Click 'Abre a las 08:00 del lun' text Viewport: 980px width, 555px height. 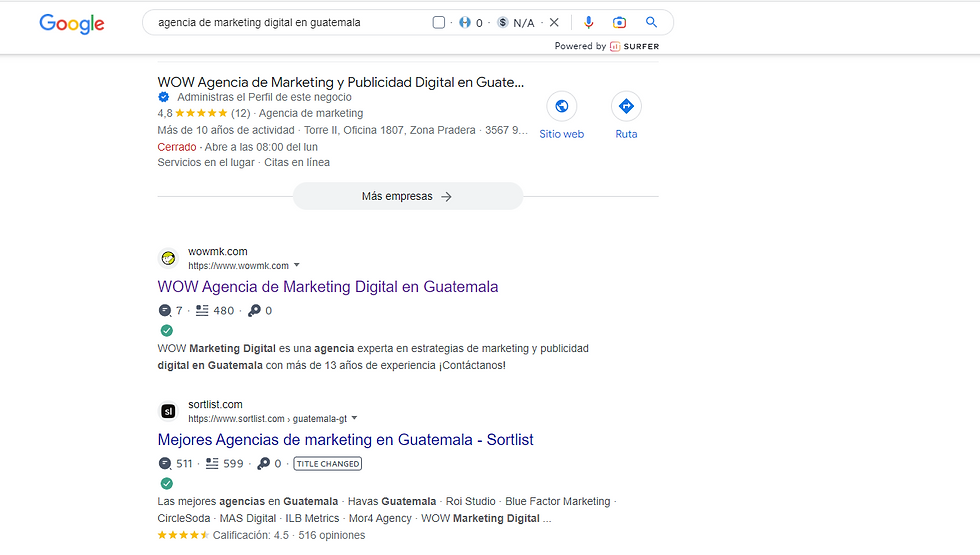[x=261, y=147]
